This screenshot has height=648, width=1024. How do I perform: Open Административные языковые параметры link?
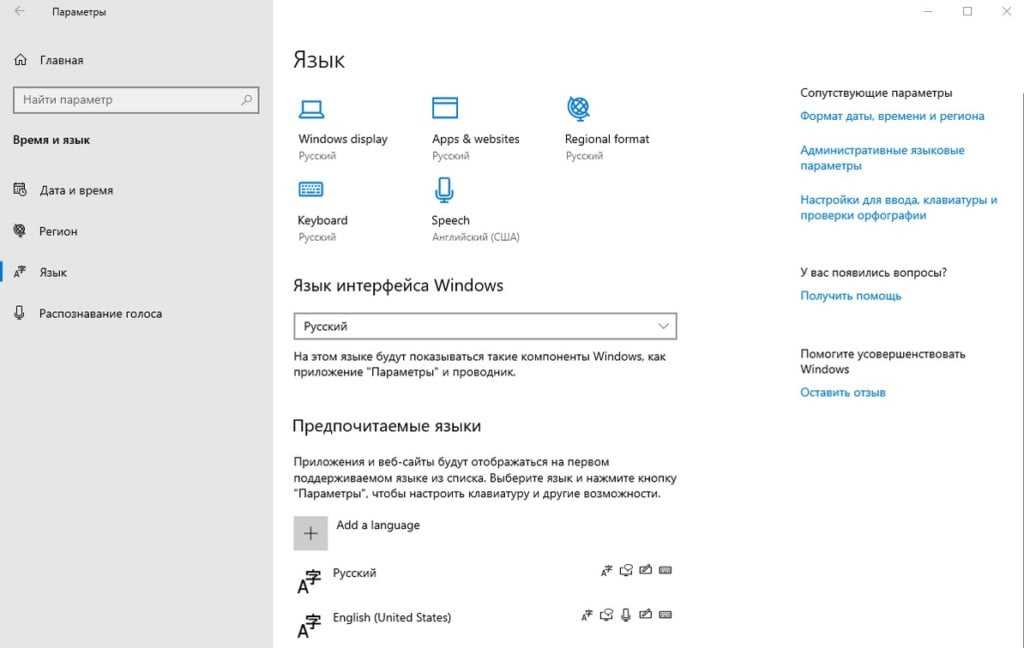[x=882, y=158]
